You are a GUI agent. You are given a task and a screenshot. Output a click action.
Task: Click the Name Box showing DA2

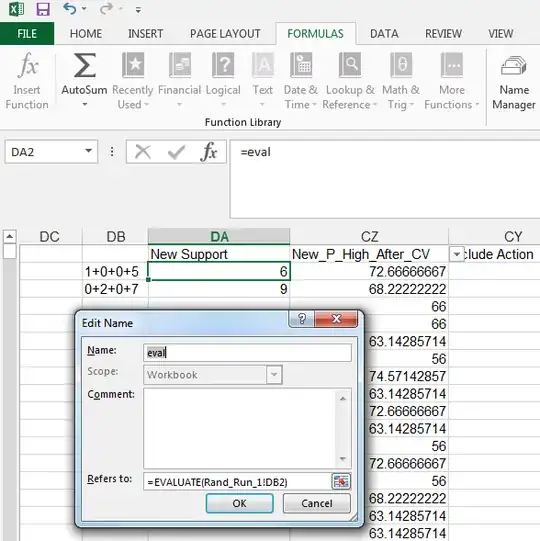44,152
